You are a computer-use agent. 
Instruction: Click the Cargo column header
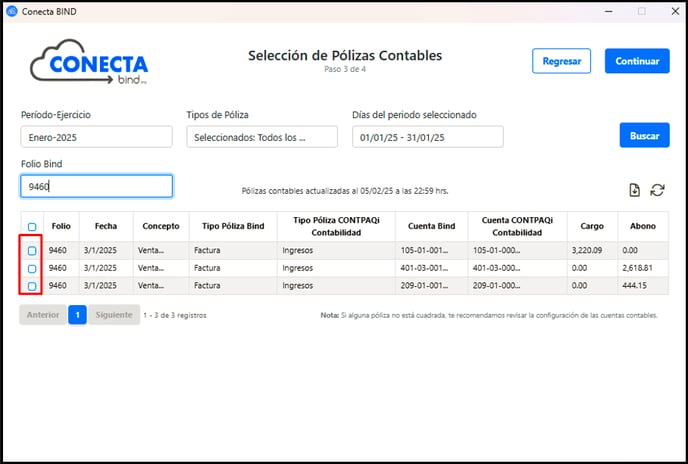pyautogui.click(x=592, y=226)
